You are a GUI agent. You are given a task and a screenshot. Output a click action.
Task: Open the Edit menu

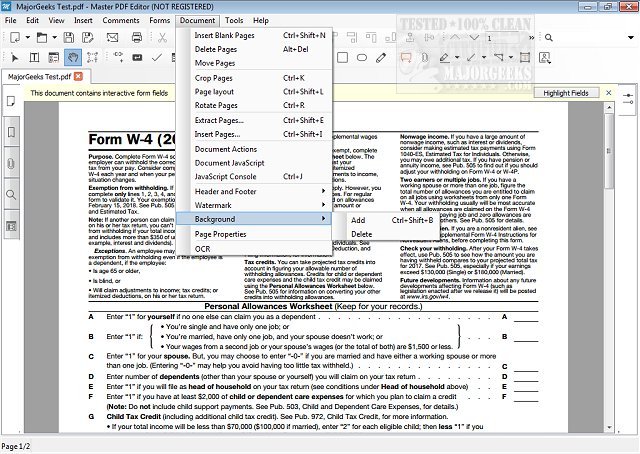pyautogui.click(x=33, y=20)
